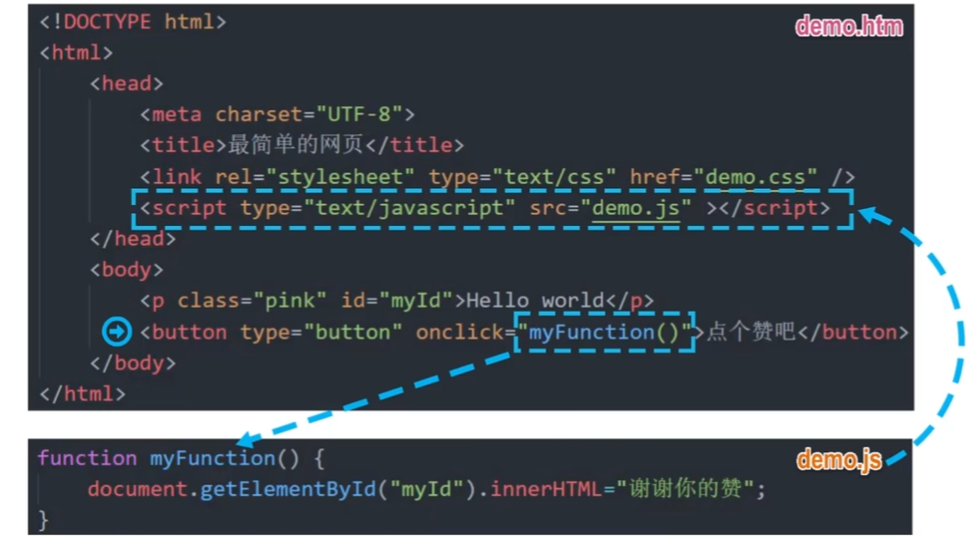The height and width of the screenshot is (549, 966).
Task: Click the pink class attribute value
Action: (x=290, y=301)
